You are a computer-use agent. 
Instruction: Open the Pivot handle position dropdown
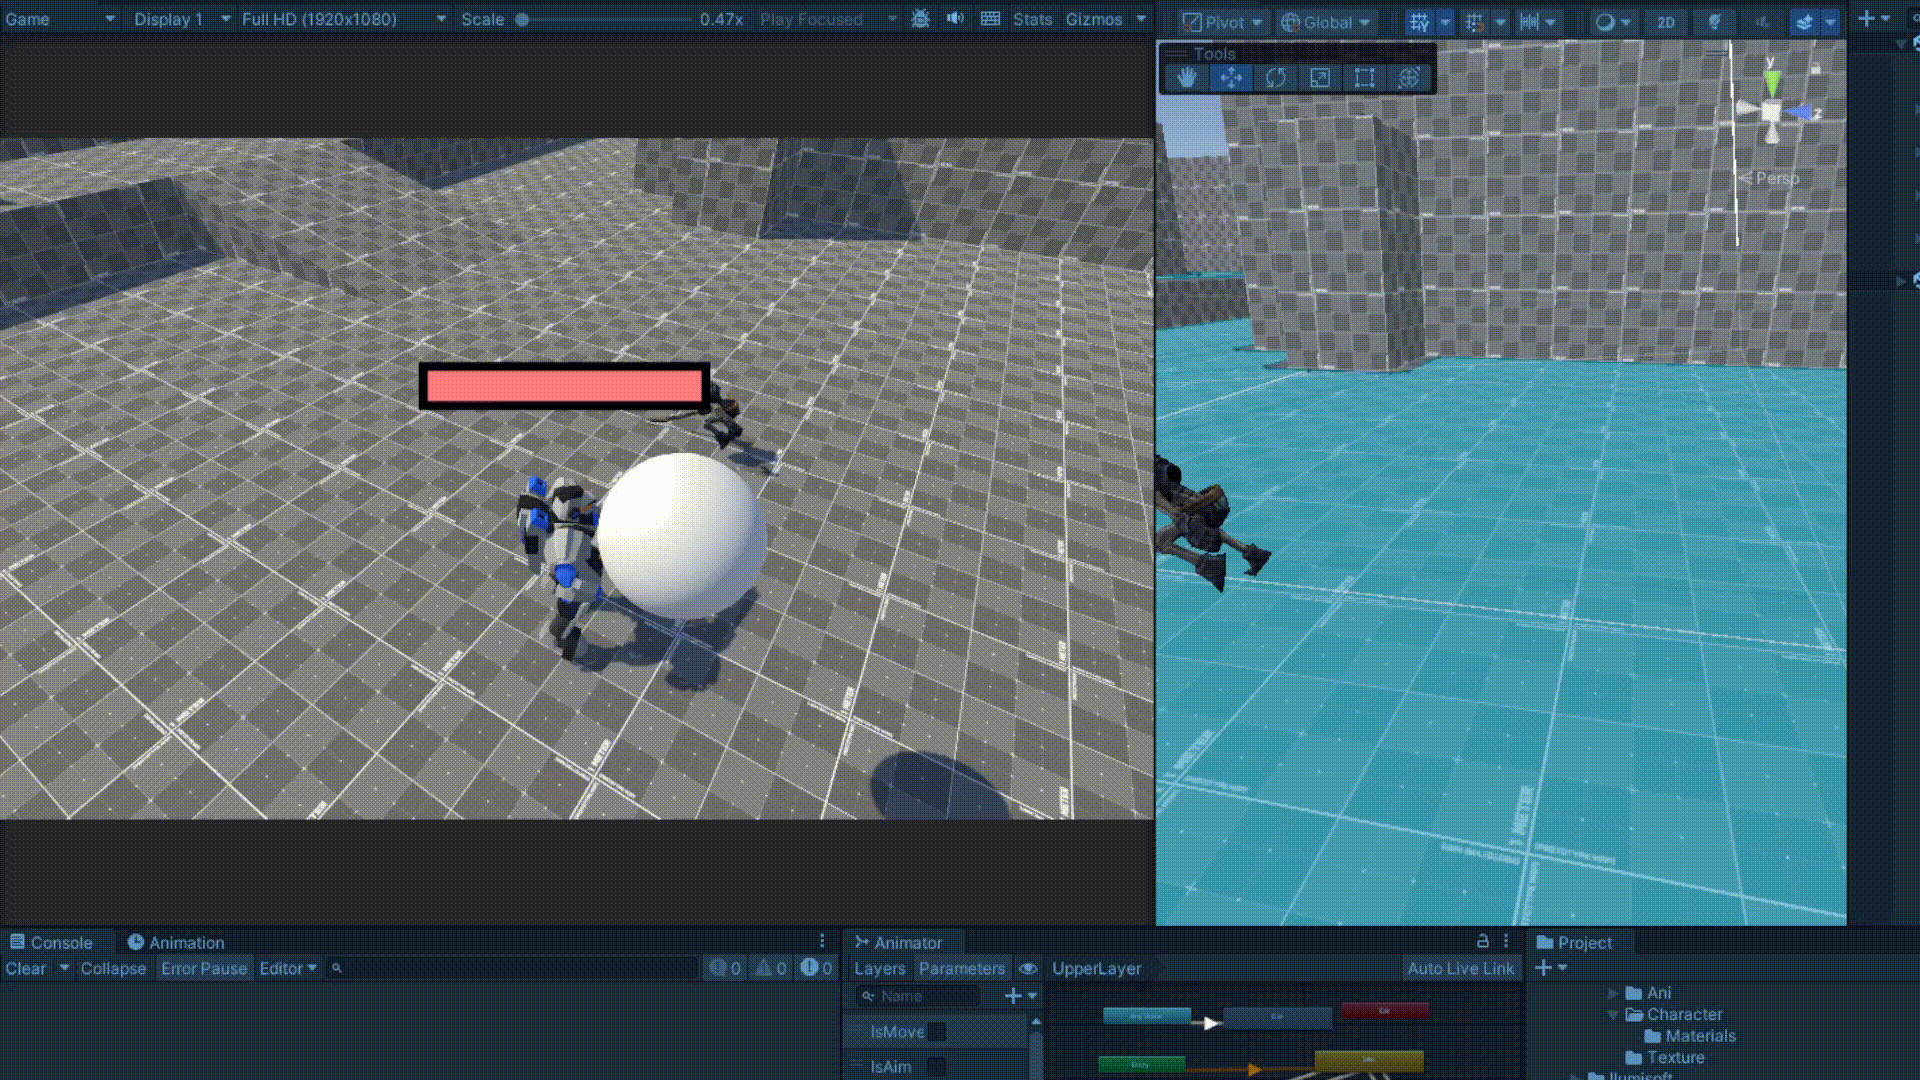[1223, 22]
